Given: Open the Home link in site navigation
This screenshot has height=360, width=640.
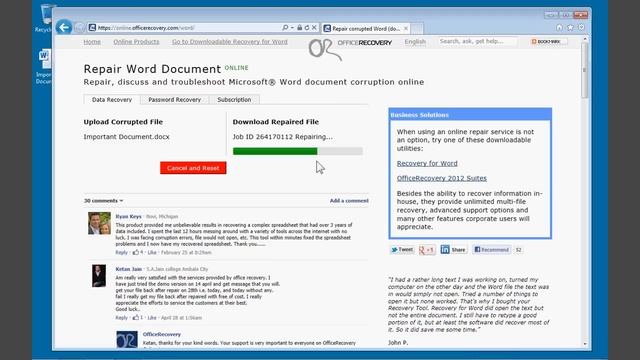Looking at the screenshot, I should (92, 42).
